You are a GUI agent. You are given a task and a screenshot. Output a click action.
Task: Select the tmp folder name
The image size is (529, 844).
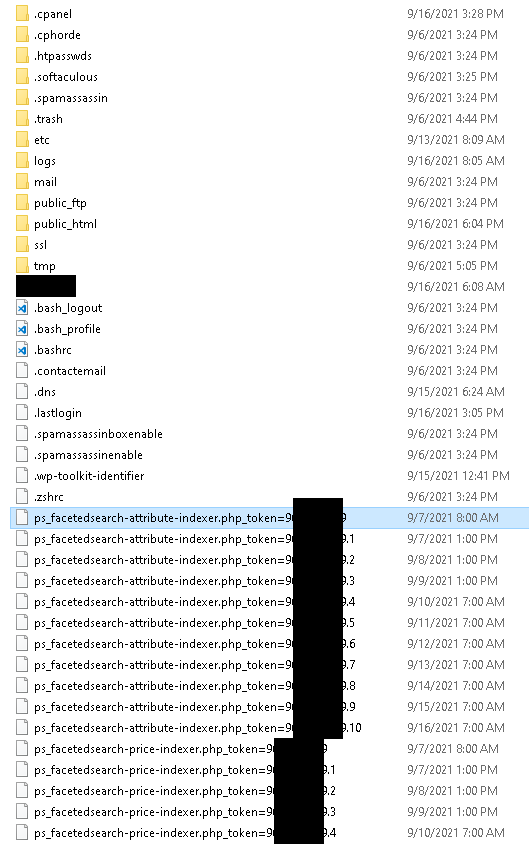coord(45,266)
